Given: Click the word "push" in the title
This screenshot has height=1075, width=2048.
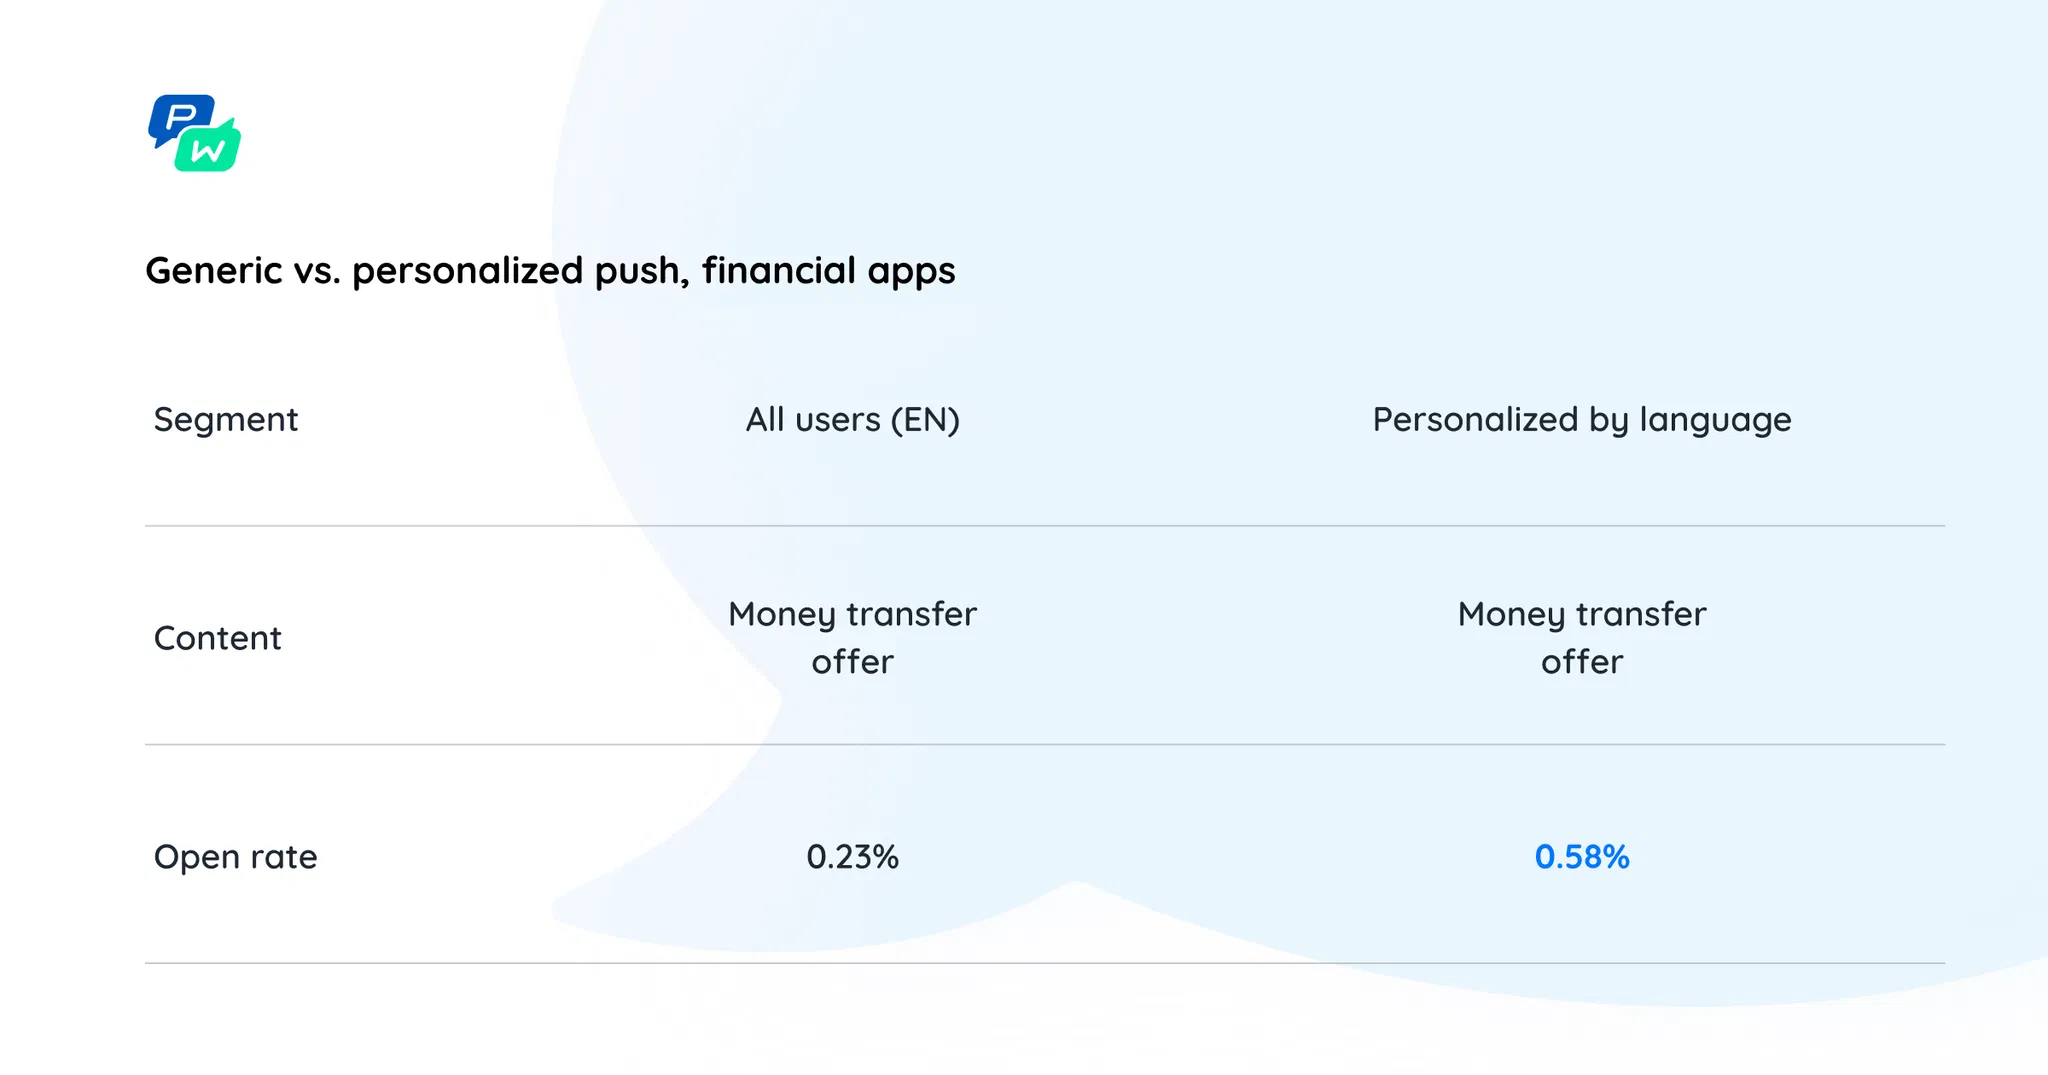Looking at the screenshot, I should [641, 271].
